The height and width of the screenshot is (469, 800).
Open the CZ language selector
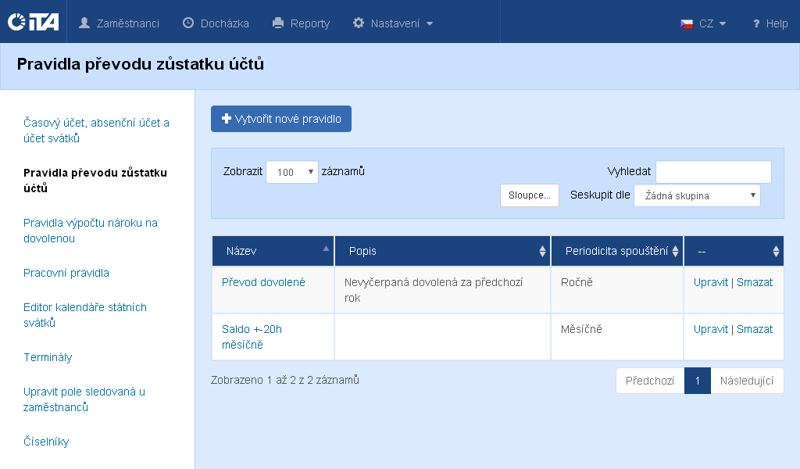pyautogui.click(x=703, y=22)
